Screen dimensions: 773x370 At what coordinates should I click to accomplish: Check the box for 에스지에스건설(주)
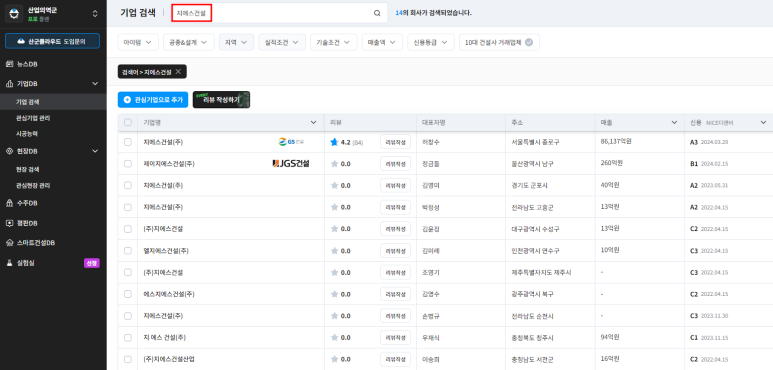click(128, 294)
